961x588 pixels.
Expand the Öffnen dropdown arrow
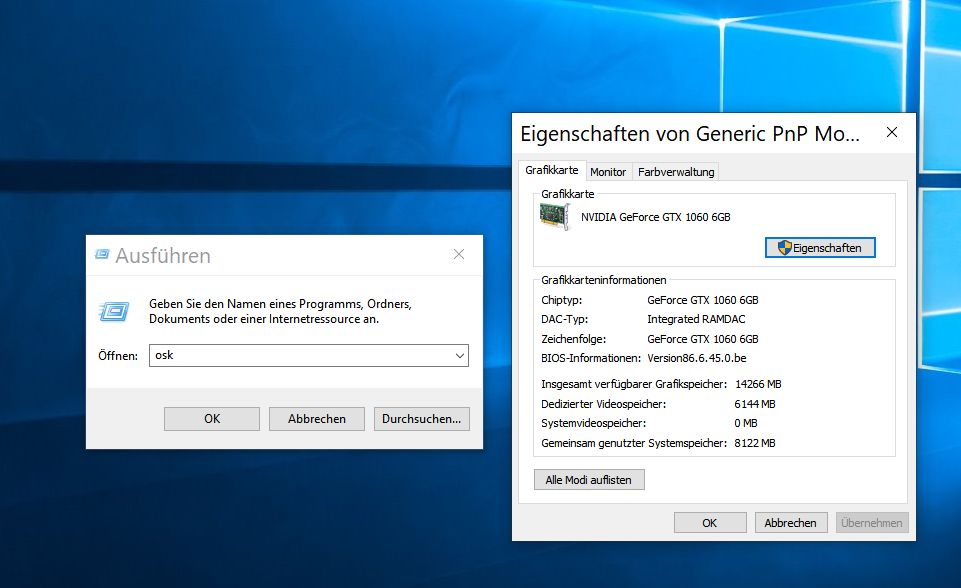point(460,356)
